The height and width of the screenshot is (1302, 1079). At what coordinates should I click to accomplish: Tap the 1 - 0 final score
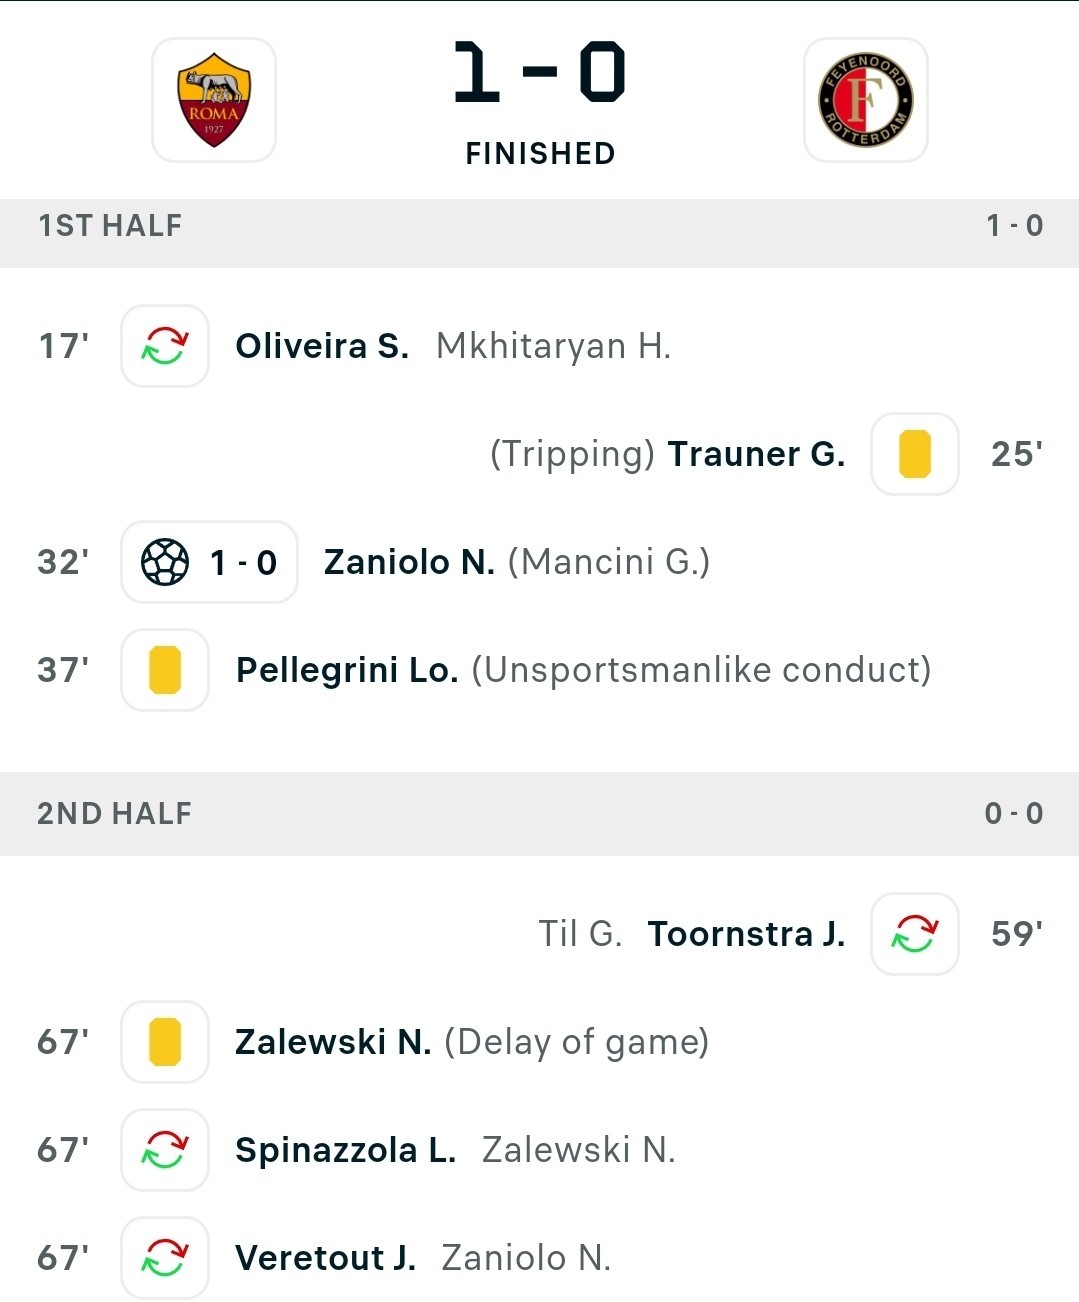point(540,72)
